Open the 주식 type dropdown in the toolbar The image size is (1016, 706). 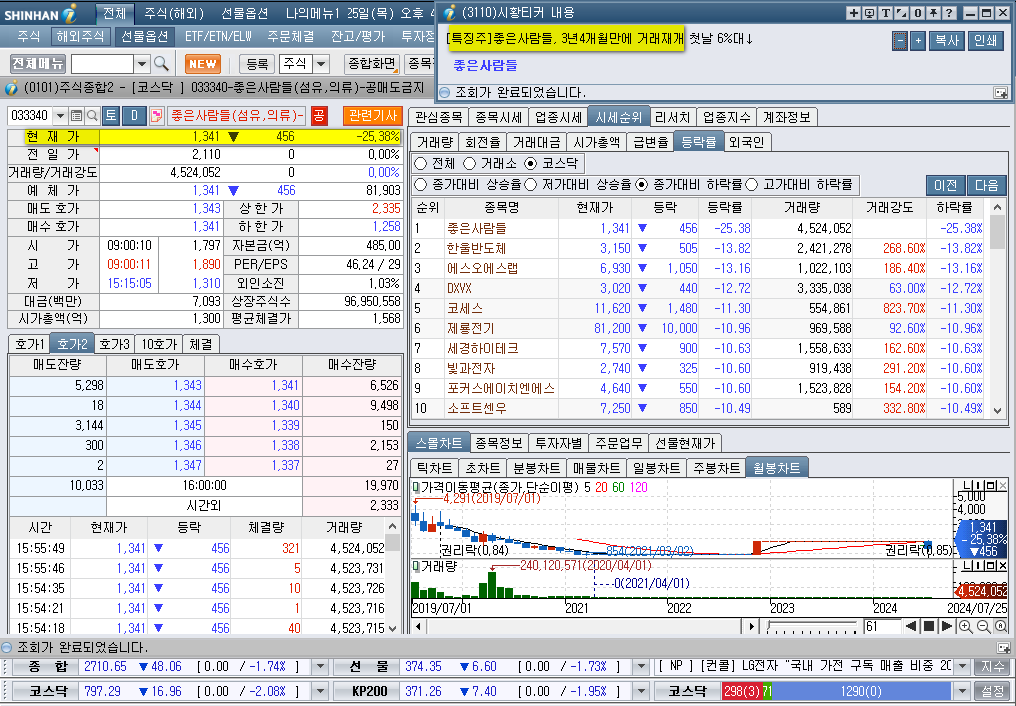point(321,63)
